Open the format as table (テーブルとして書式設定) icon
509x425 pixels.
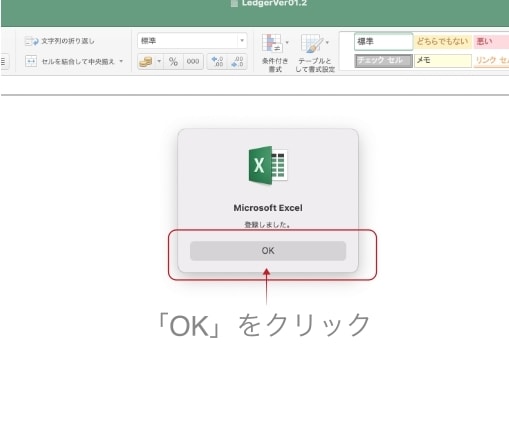click(315, 53)
